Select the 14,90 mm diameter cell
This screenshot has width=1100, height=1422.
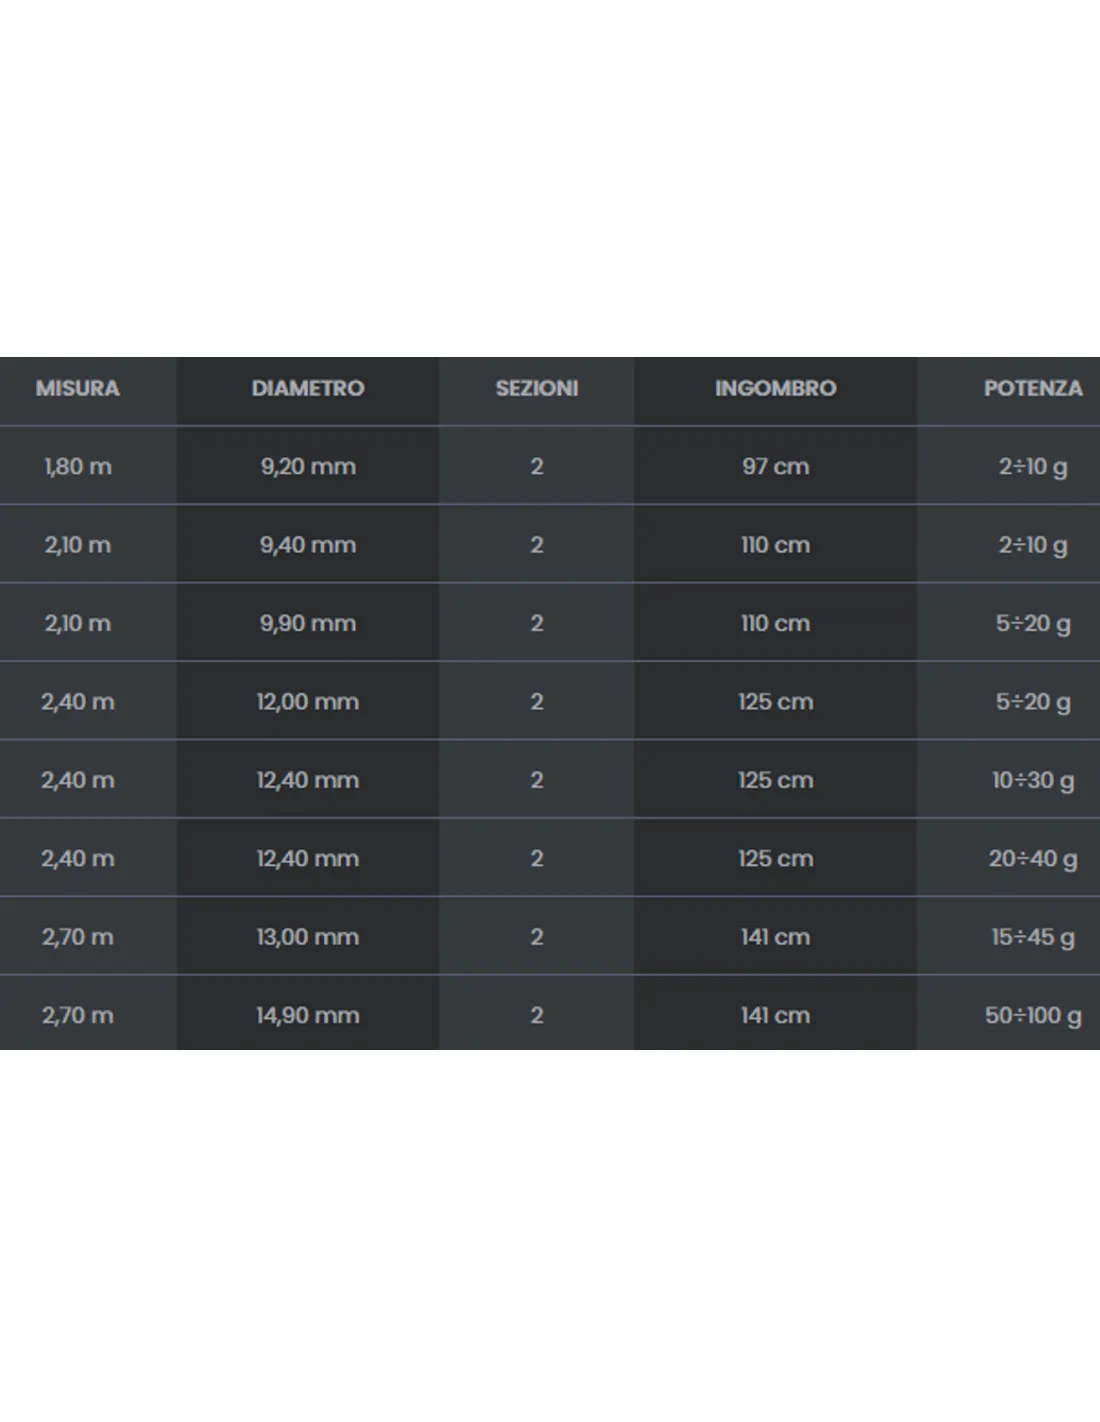click(x=308, y=1016)
